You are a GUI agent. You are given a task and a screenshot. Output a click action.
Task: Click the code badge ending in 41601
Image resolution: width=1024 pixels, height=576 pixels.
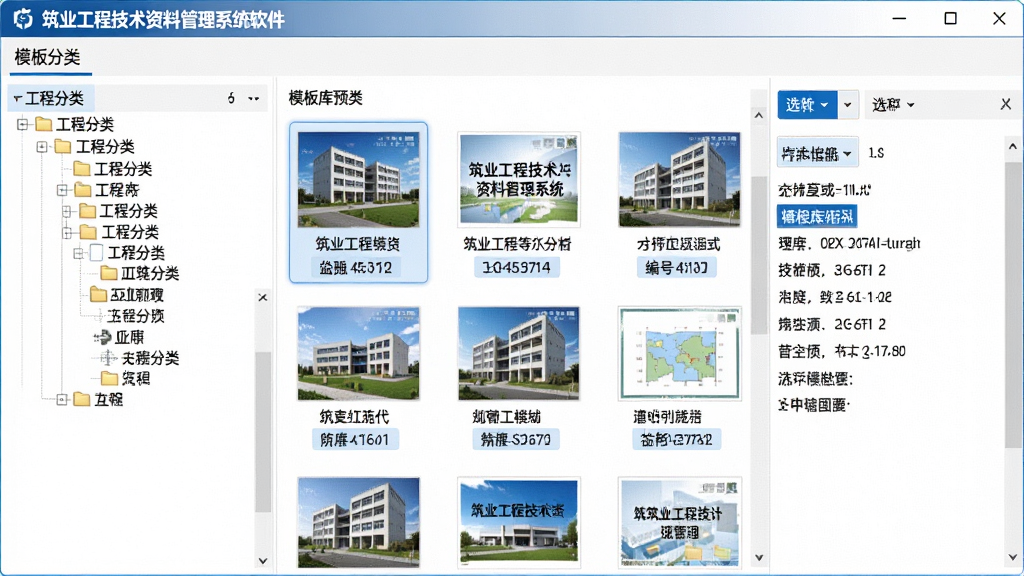[x=355, y=440]
